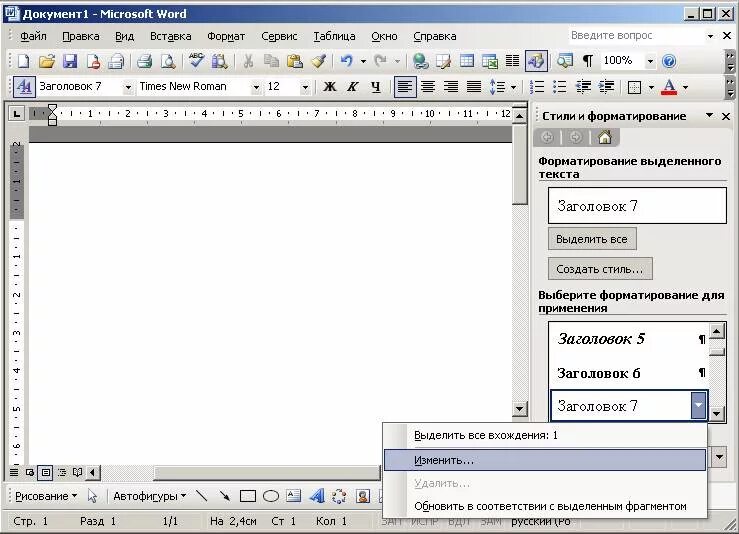Toggle justify alignment button
Image resolution: width=739 pixels, height=534 pixels.
(474, 87)
